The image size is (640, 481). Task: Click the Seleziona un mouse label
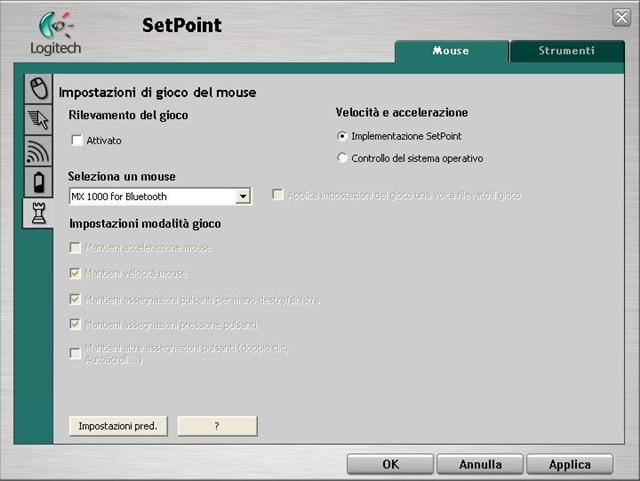click(122, 176)
